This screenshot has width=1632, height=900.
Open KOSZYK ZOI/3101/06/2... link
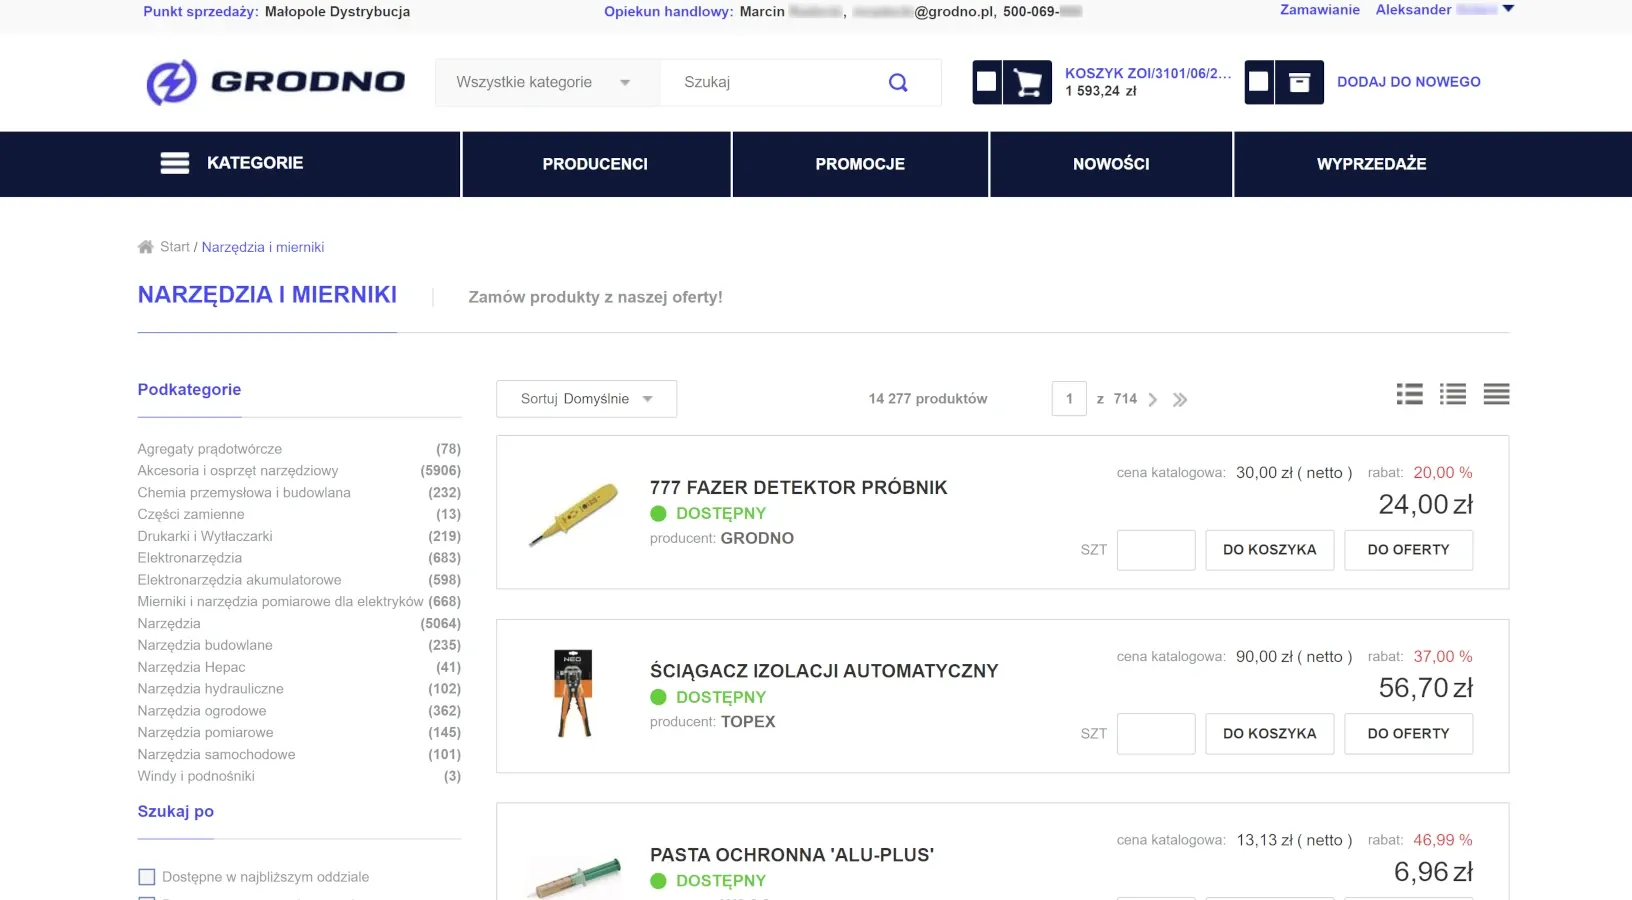tap(1148, 73)
